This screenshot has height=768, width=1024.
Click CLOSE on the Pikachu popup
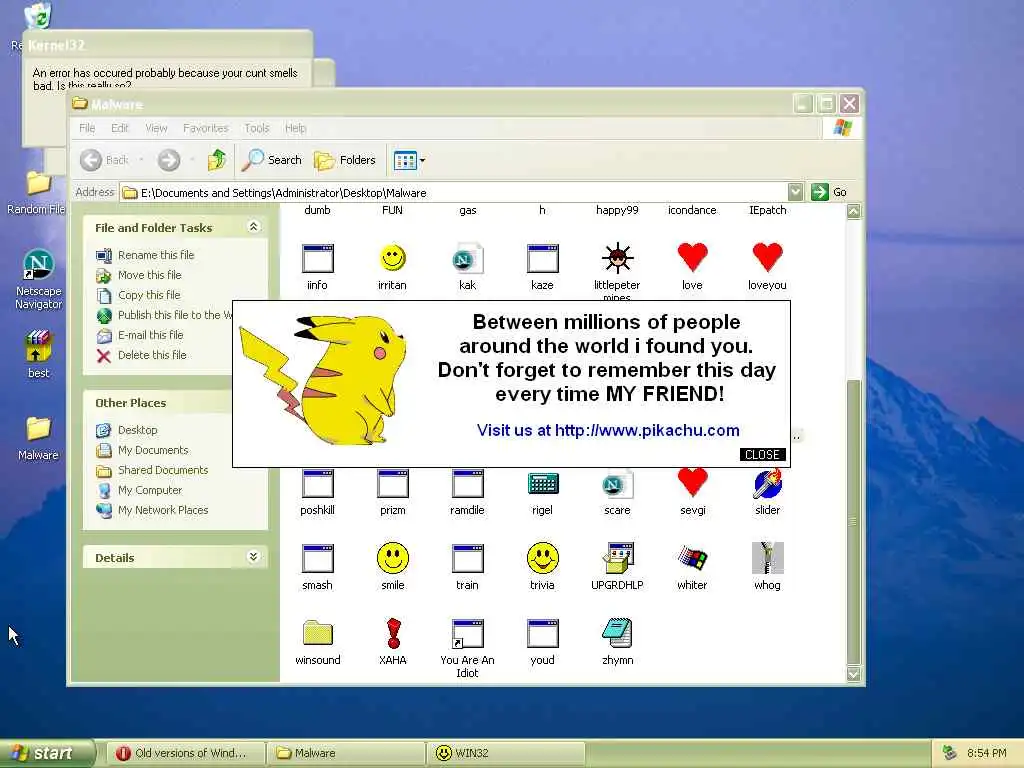point(762,455)
